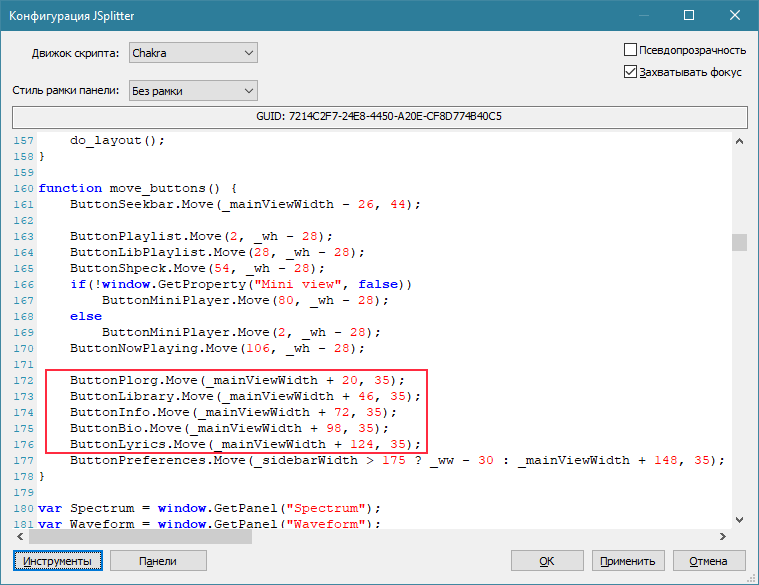Click the scroll down arrow of code editor
The image size is (759, 585).
739,519
